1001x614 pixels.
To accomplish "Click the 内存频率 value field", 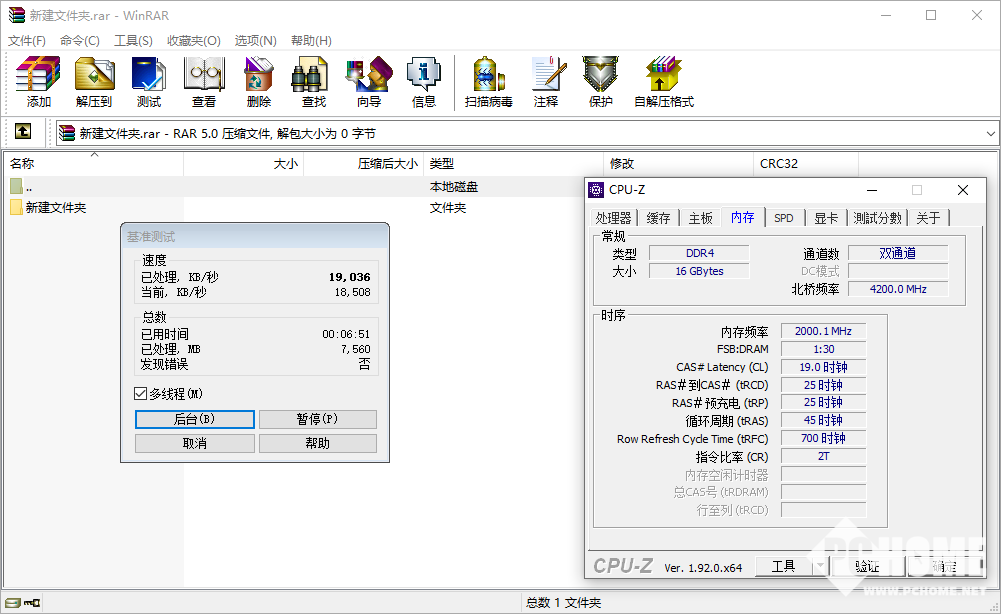I will 823,332.
